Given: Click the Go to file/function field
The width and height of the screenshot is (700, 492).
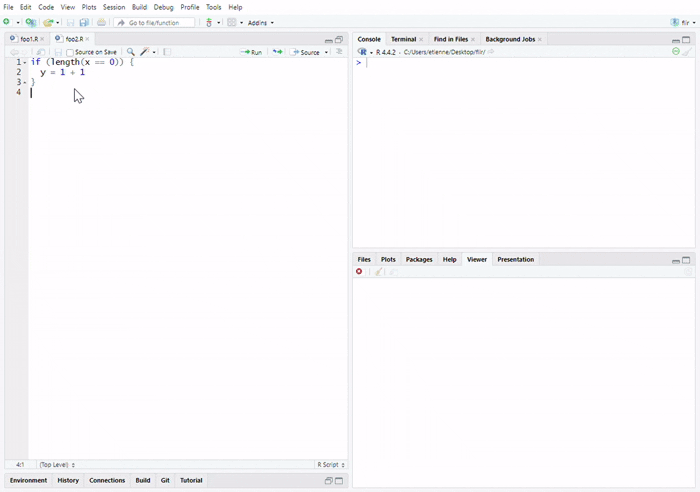Looking at the screenshot, I should coord(154,22).
